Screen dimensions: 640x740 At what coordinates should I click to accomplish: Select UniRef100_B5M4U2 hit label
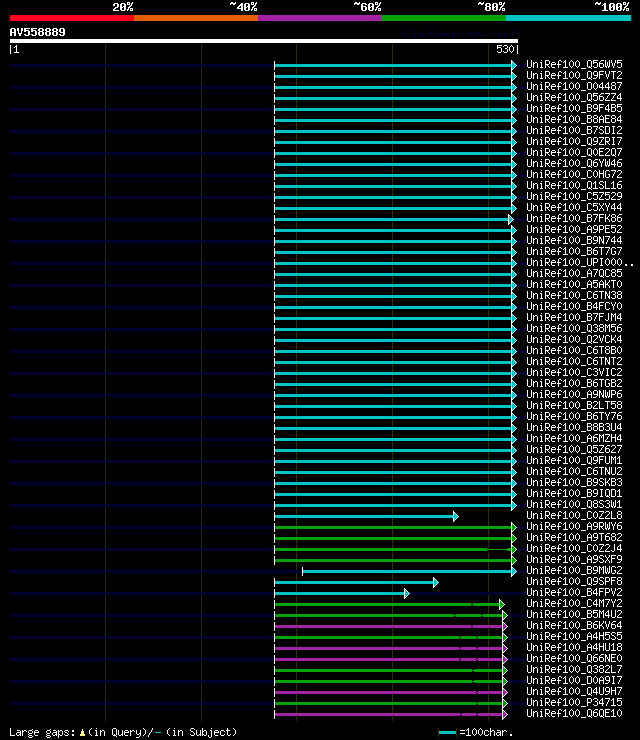coord(574,614)
